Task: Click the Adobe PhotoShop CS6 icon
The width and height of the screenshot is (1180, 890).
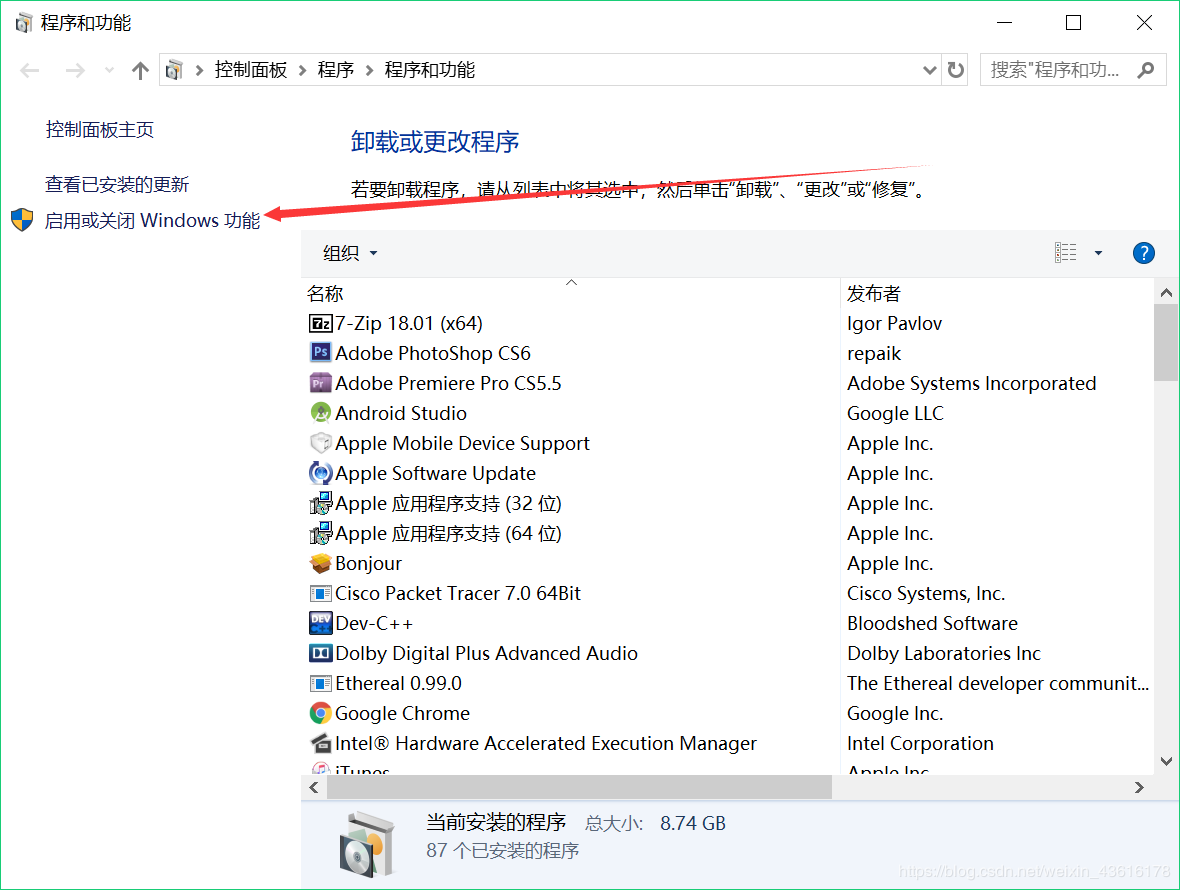Action: click(x=321, y=352)
